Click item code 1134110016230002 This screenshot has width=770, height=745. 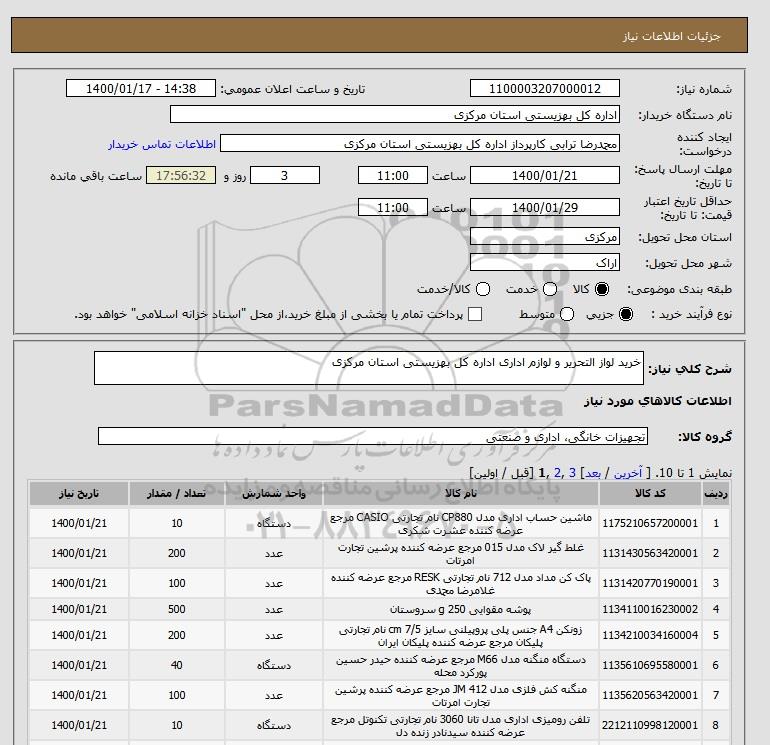click(650, 609)
